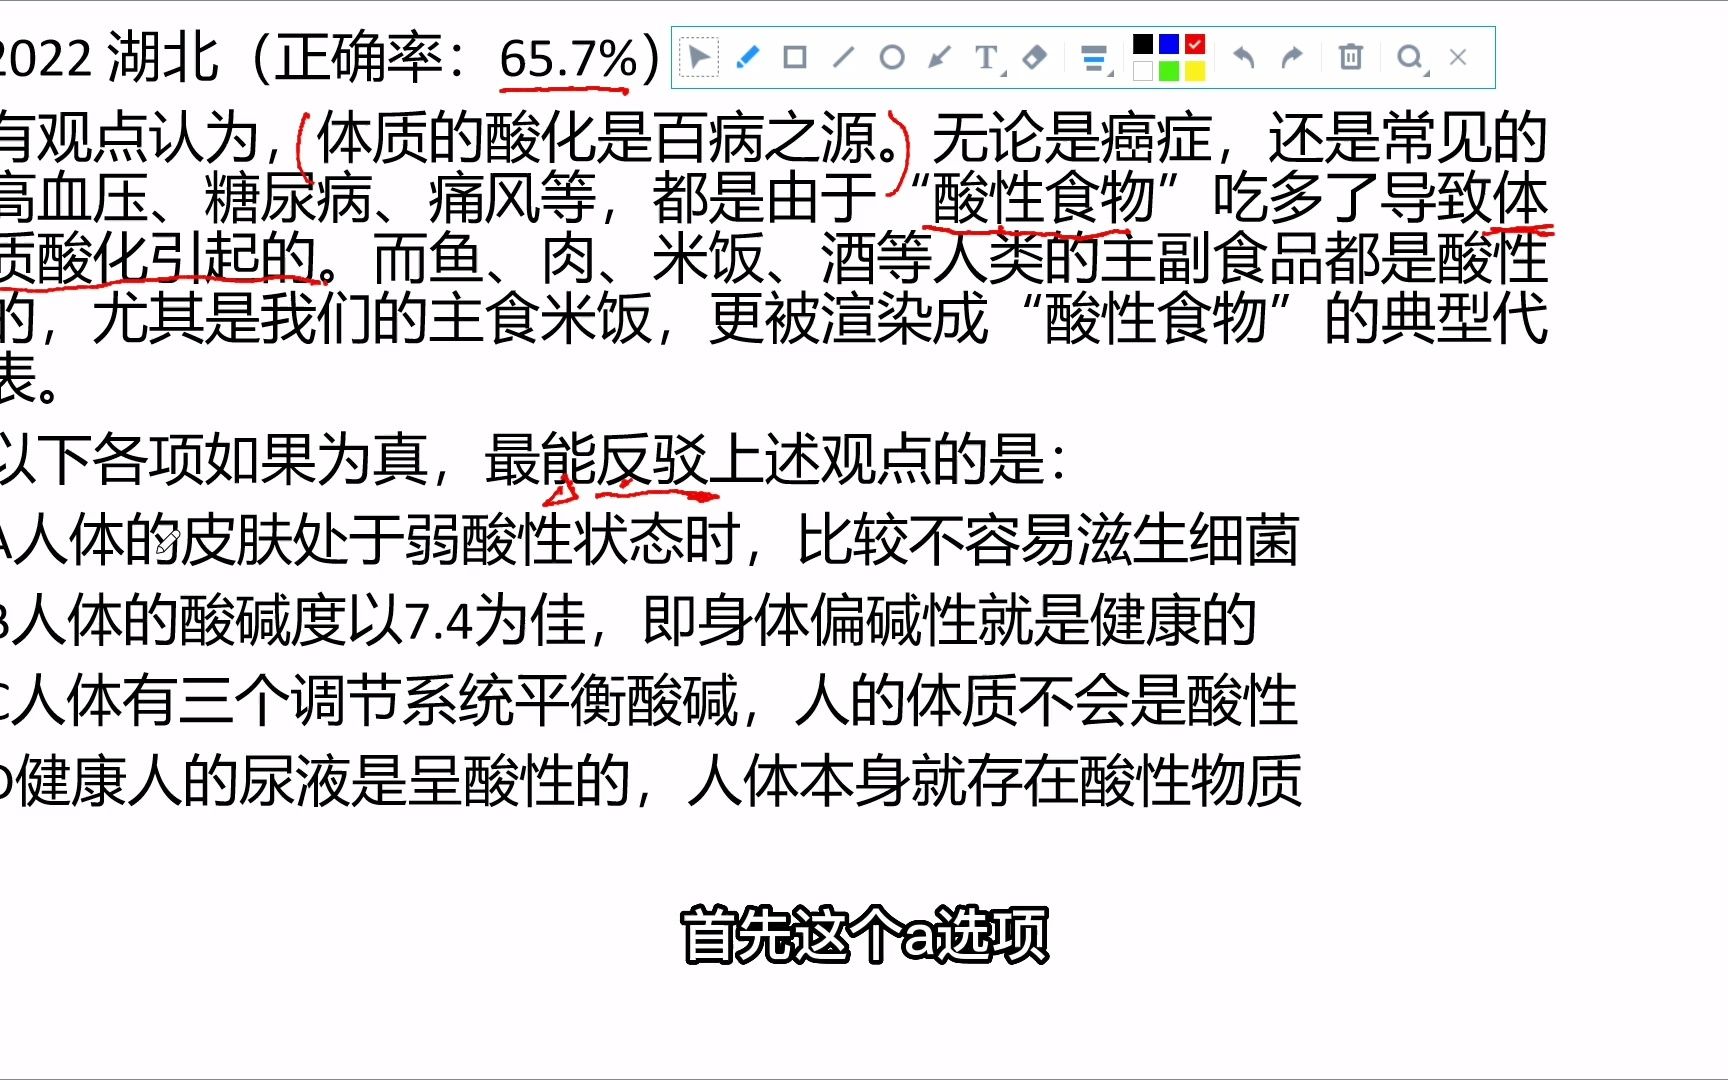Click the subtitle 首先这个a选项
1728x1080 pixels.
pos(865,936)
